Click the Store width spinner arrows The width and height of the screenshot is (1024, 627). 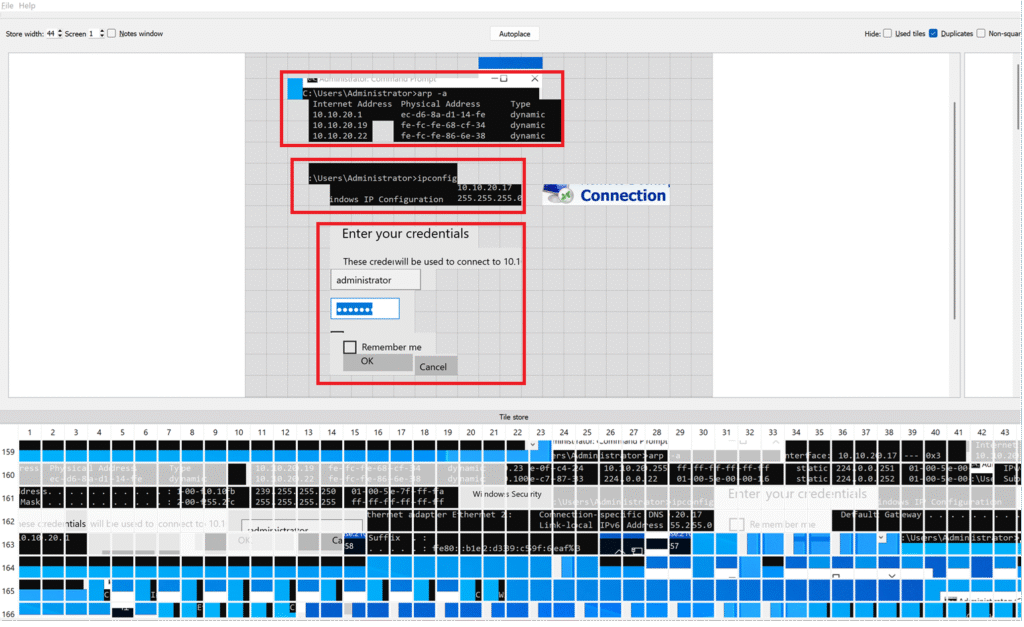tap(60, 34)
